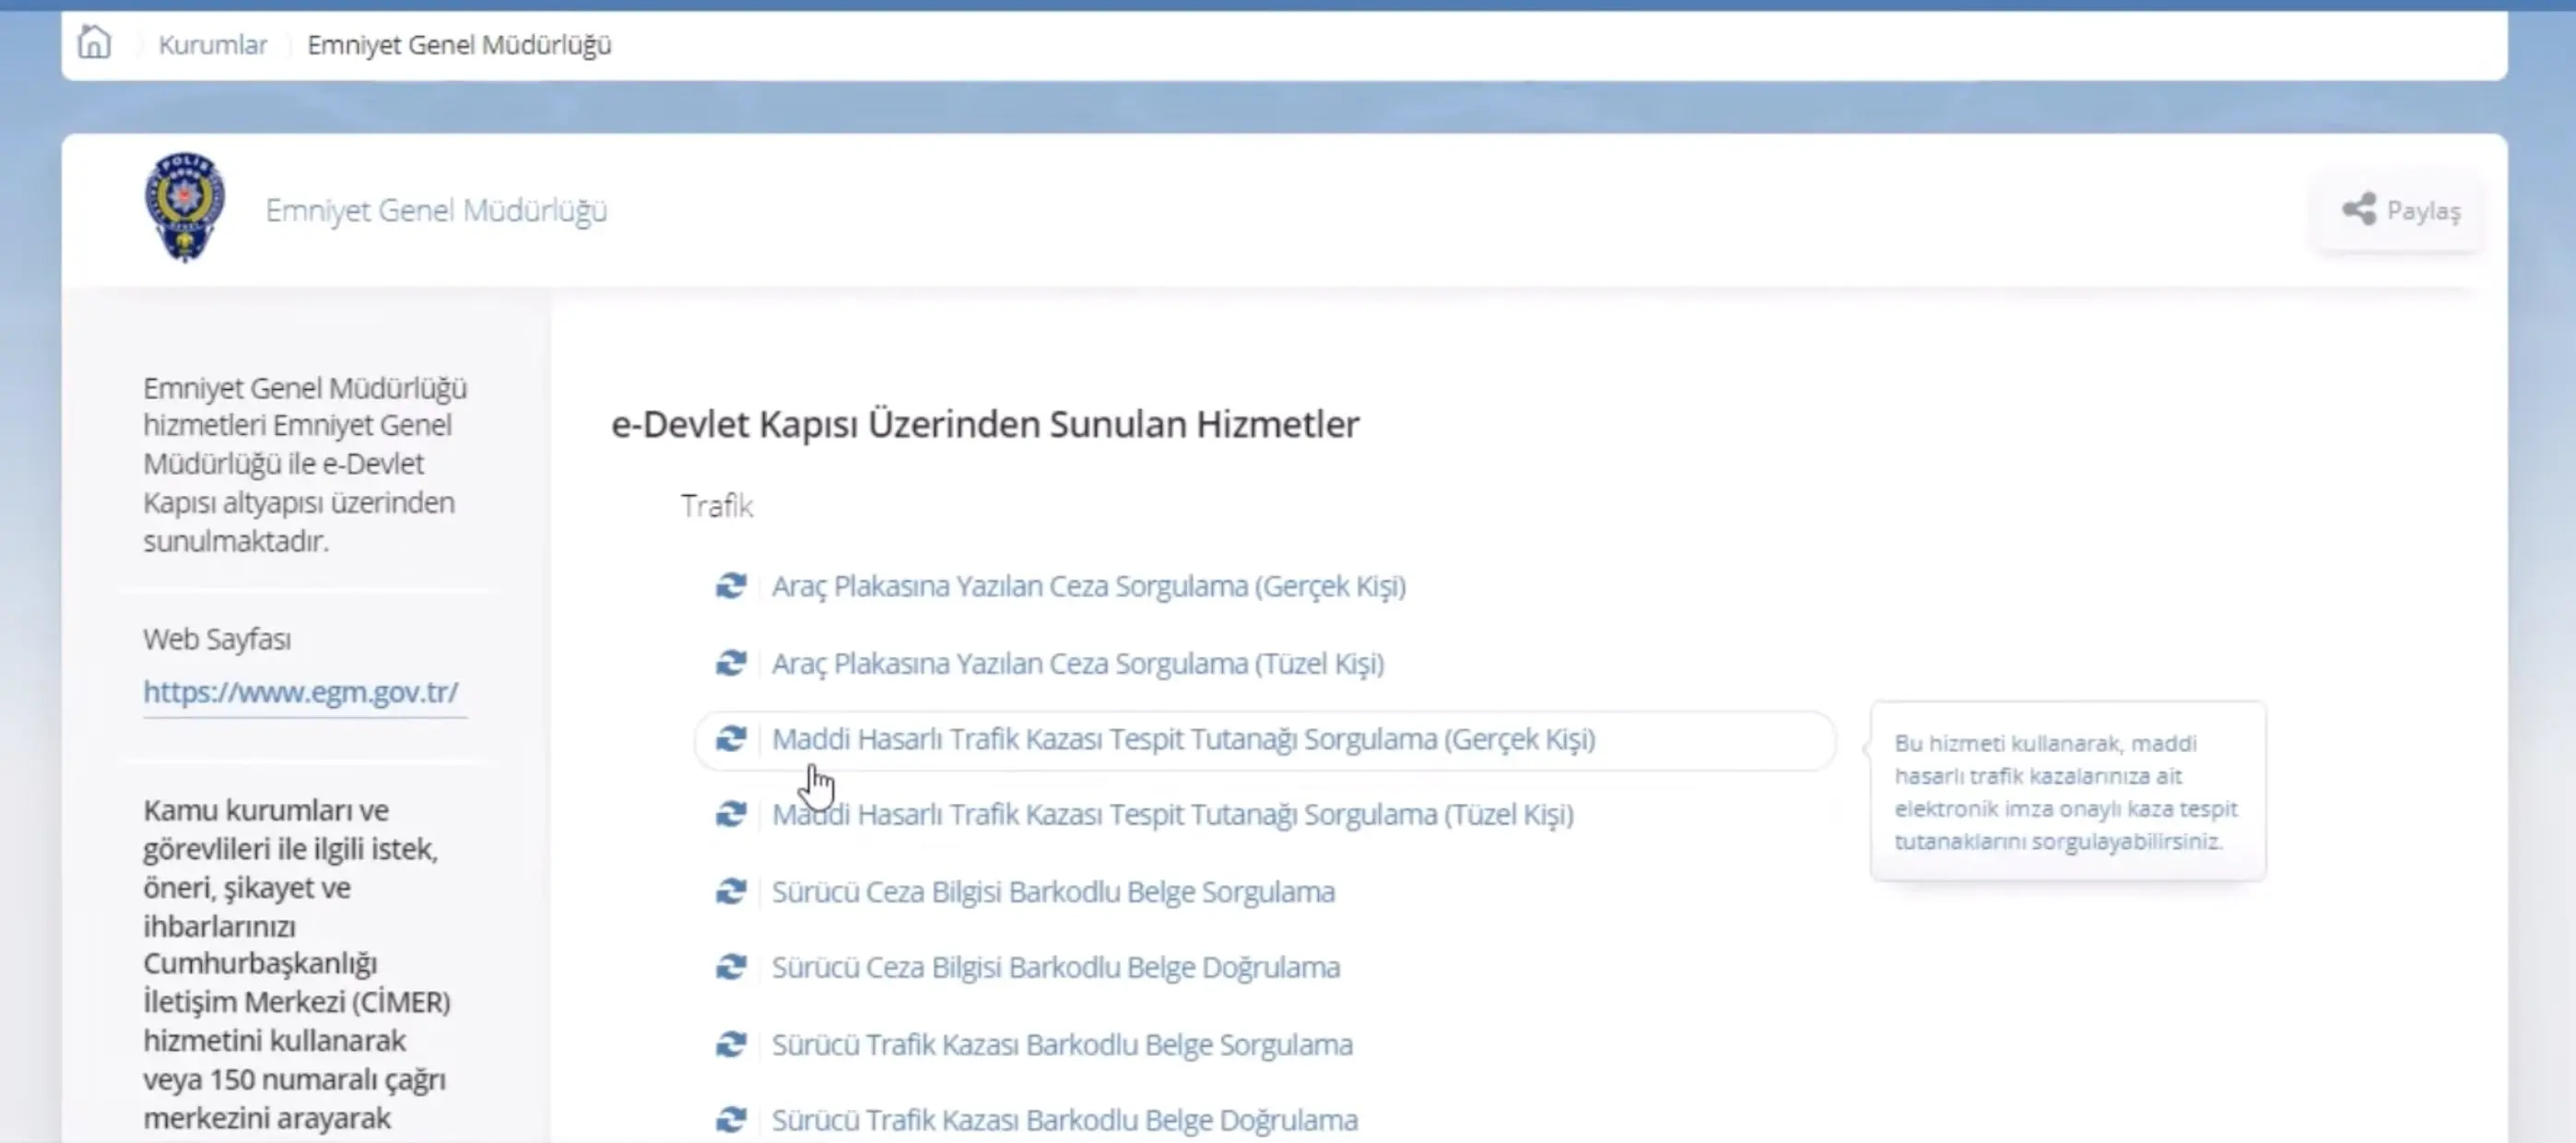Open Araç Plakasına Yazılan Ceza Sorgulama (Gerçek Kişi)
Image resolution: width=2576 pixels, height=1143 pixels.
point(1088,586)
